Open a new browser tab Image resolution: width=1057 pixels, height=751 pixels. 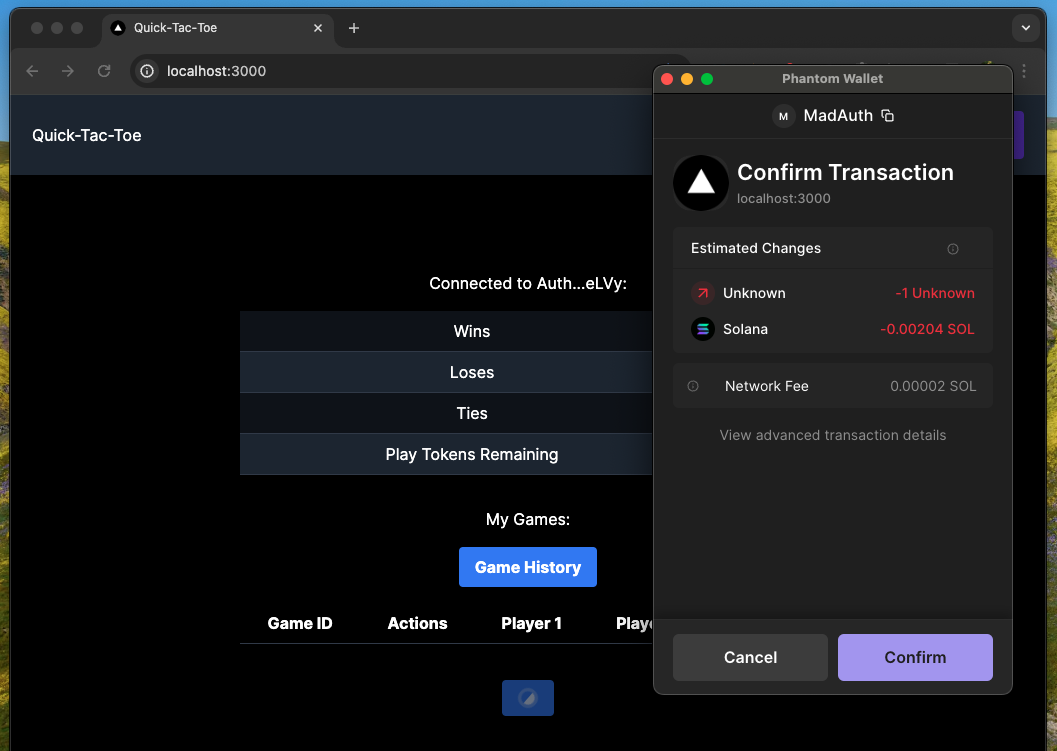click(354, 28)
